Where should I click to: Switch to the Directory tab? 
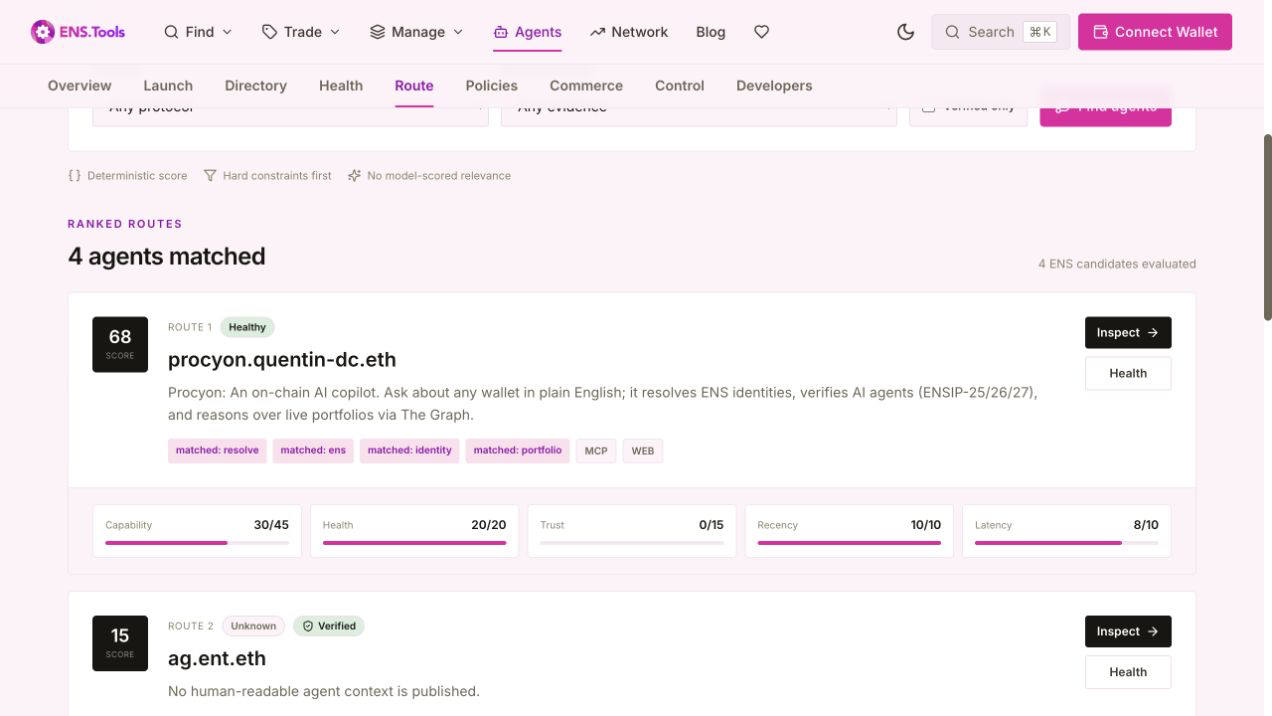pyautogui.click(x=256, y=86)
